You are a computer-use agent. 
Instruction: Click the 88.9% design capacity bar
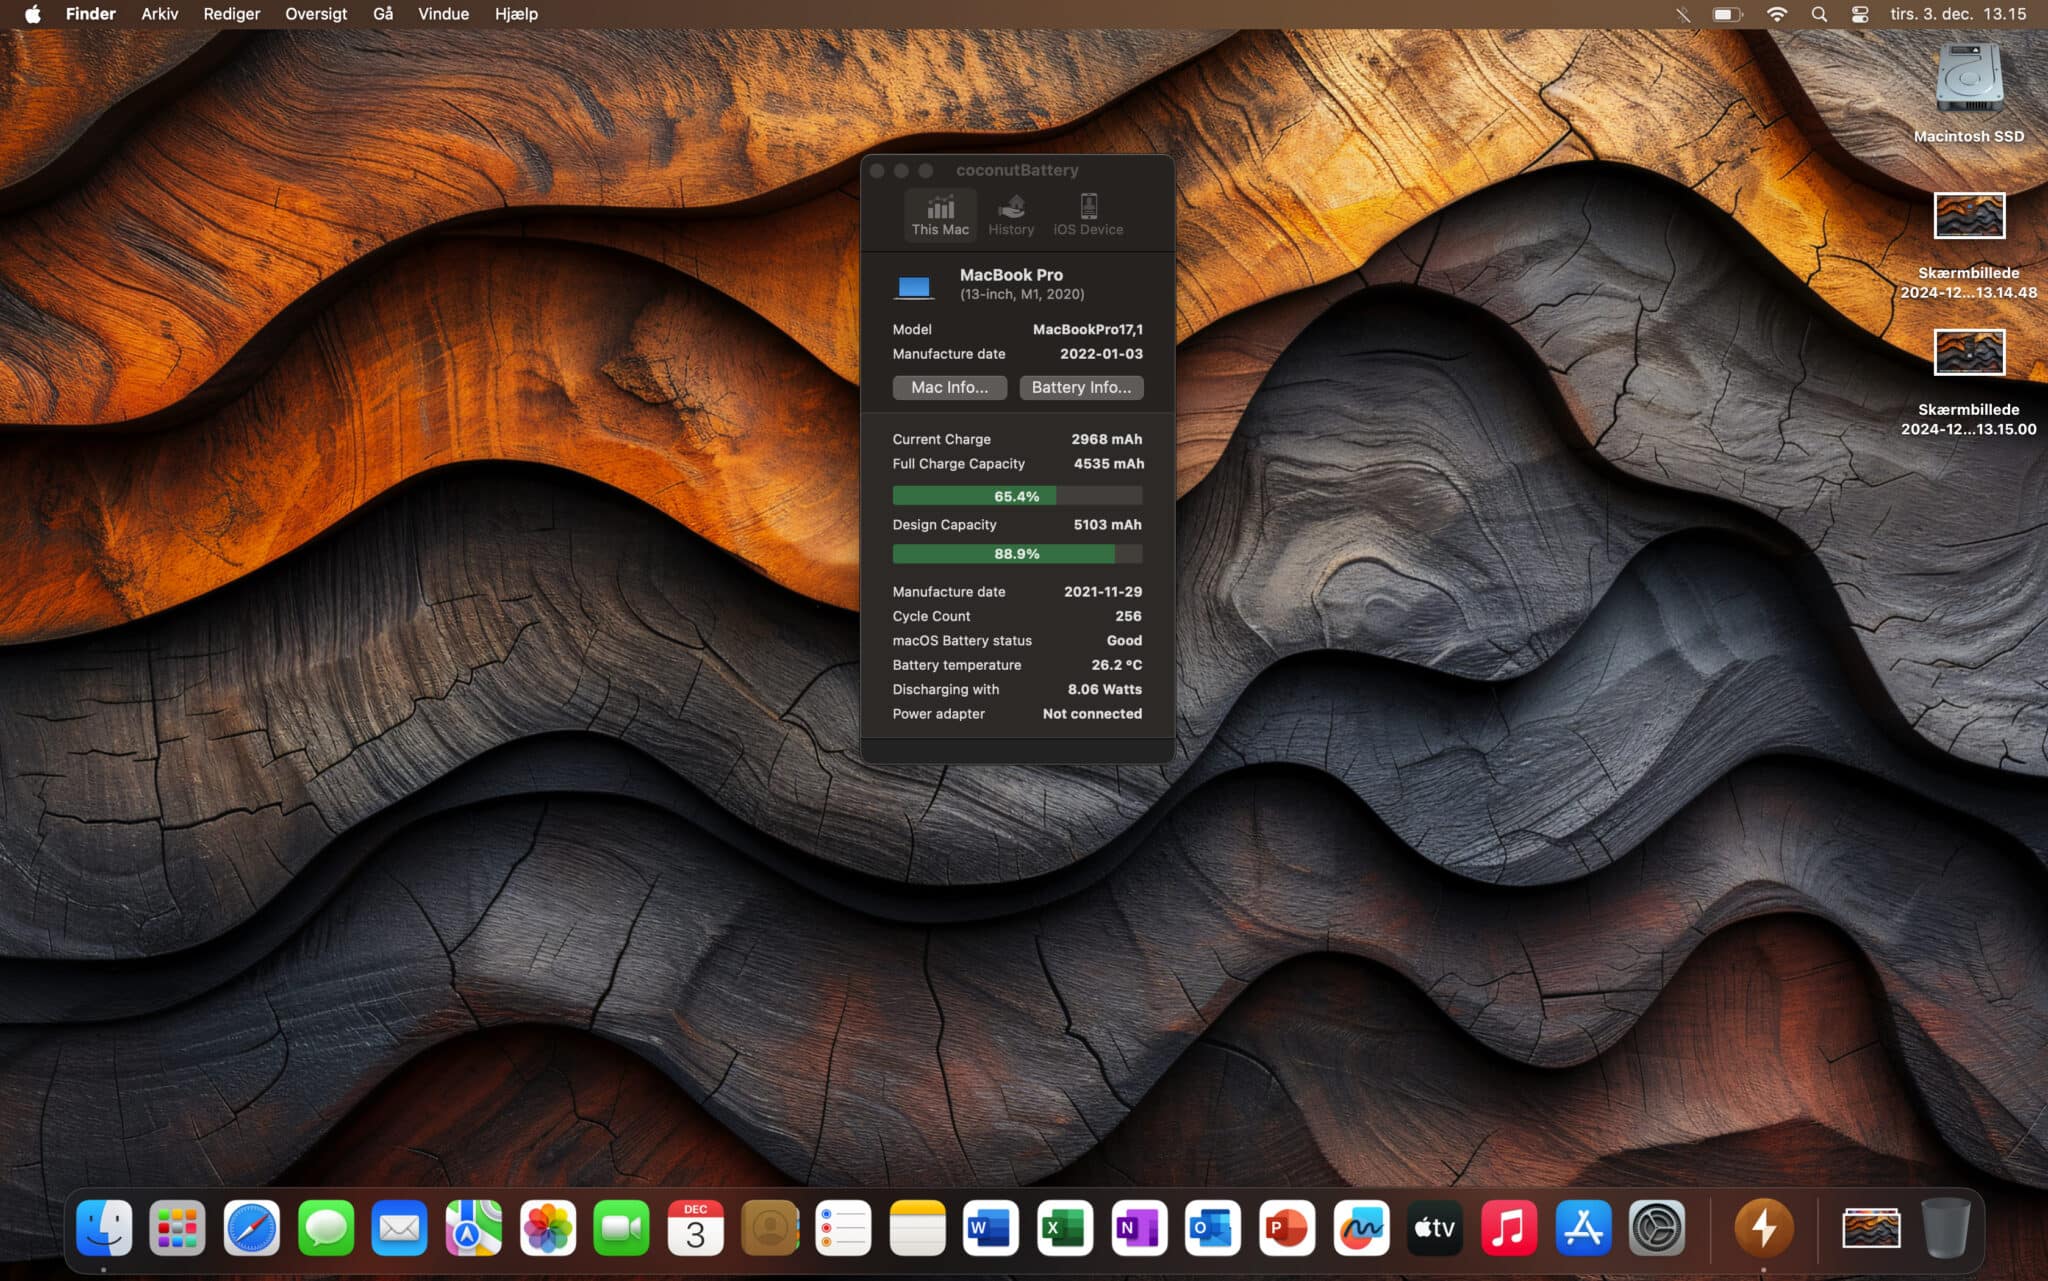click(x=1016, y=554)
